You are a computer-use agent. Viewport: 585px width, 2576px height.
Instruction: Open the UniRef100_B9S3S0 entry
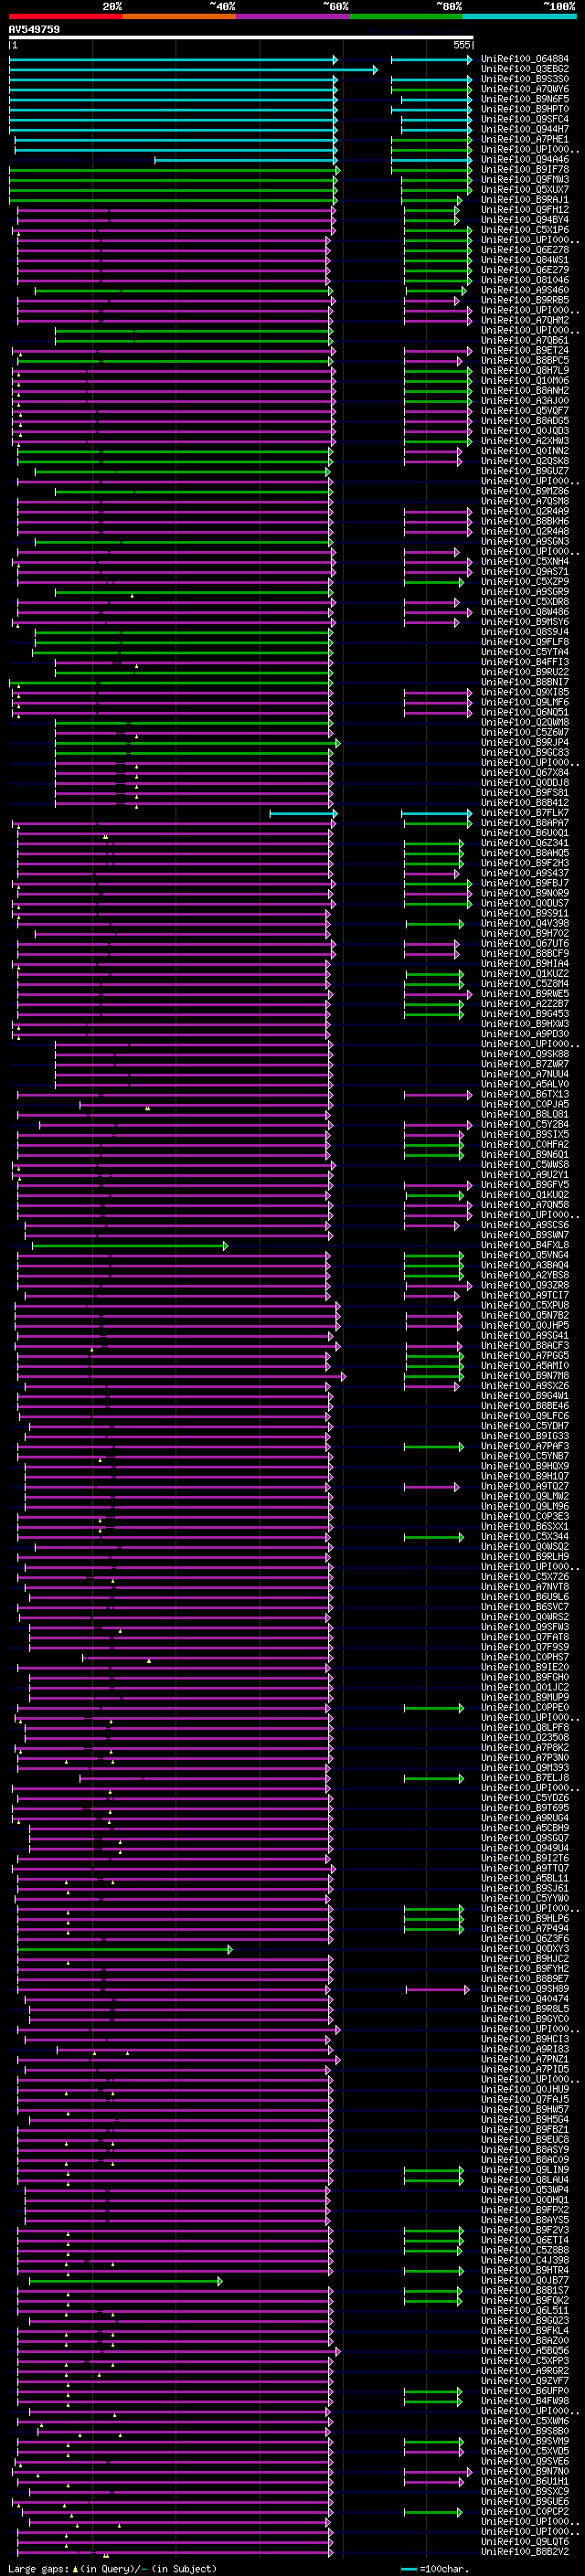coord(524,79)
